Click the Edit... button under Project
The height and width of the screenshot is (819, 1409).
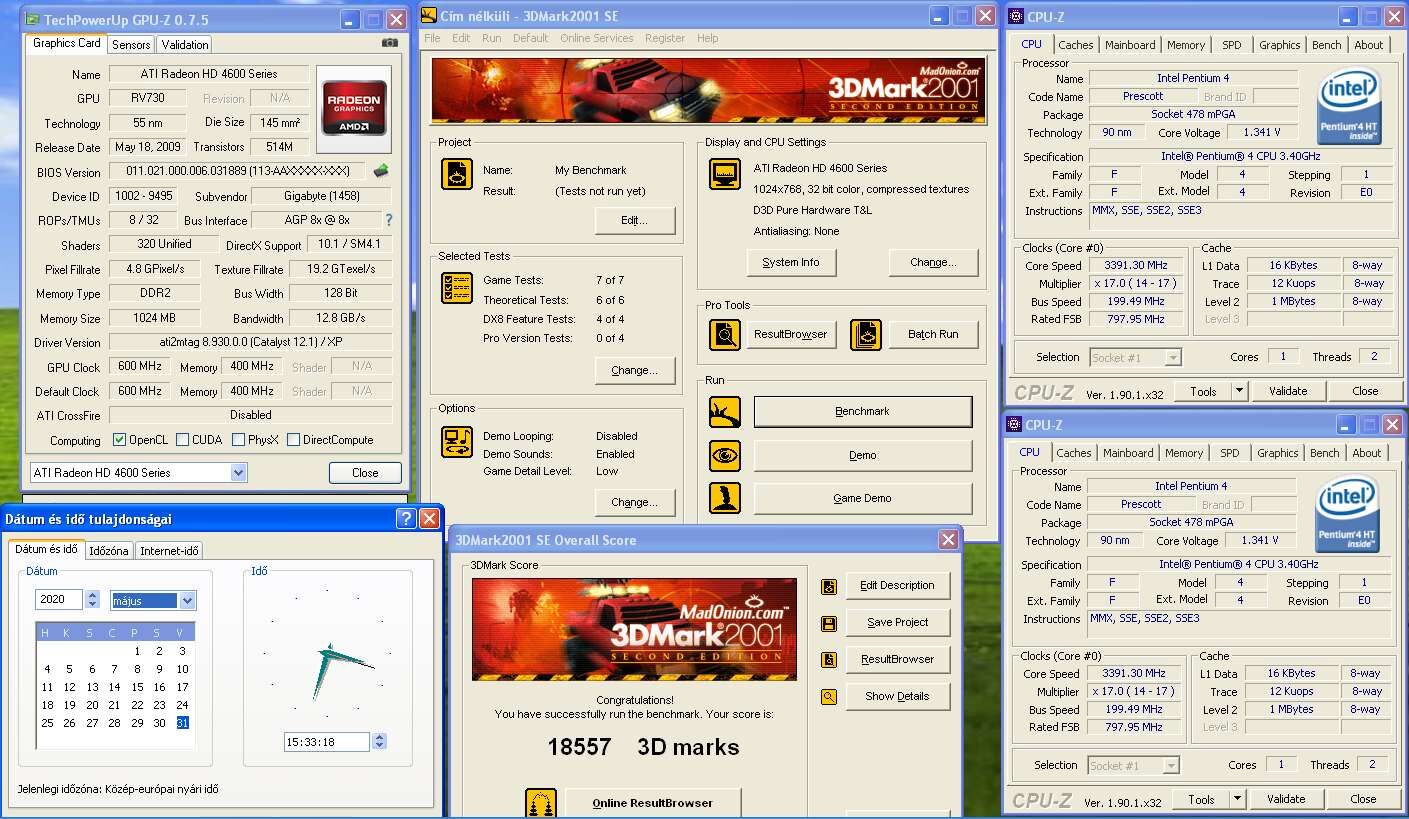(x=635, y=220)
